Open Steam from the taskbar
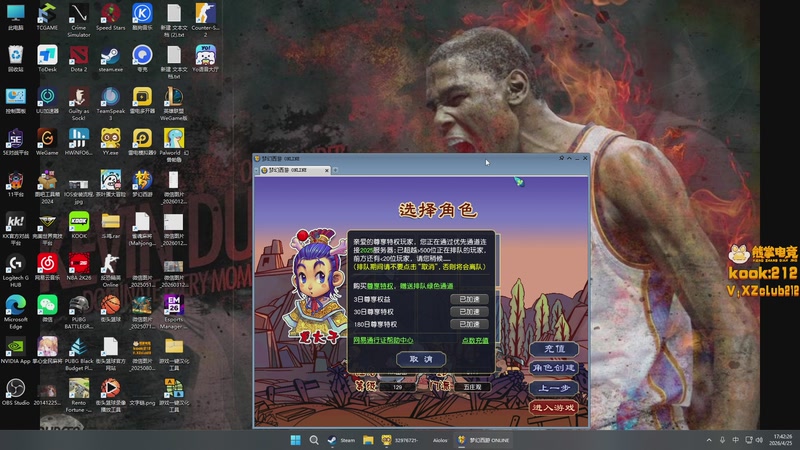 (x=342, y=440)
